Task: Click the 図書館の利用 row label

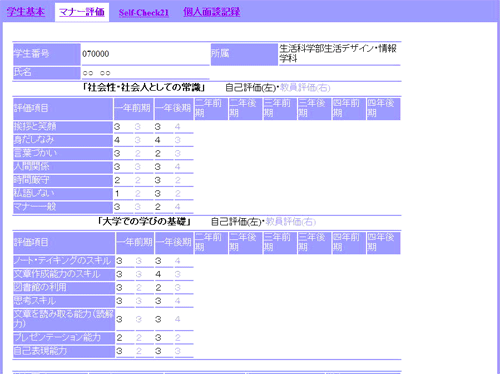Action: pos(64,288)
